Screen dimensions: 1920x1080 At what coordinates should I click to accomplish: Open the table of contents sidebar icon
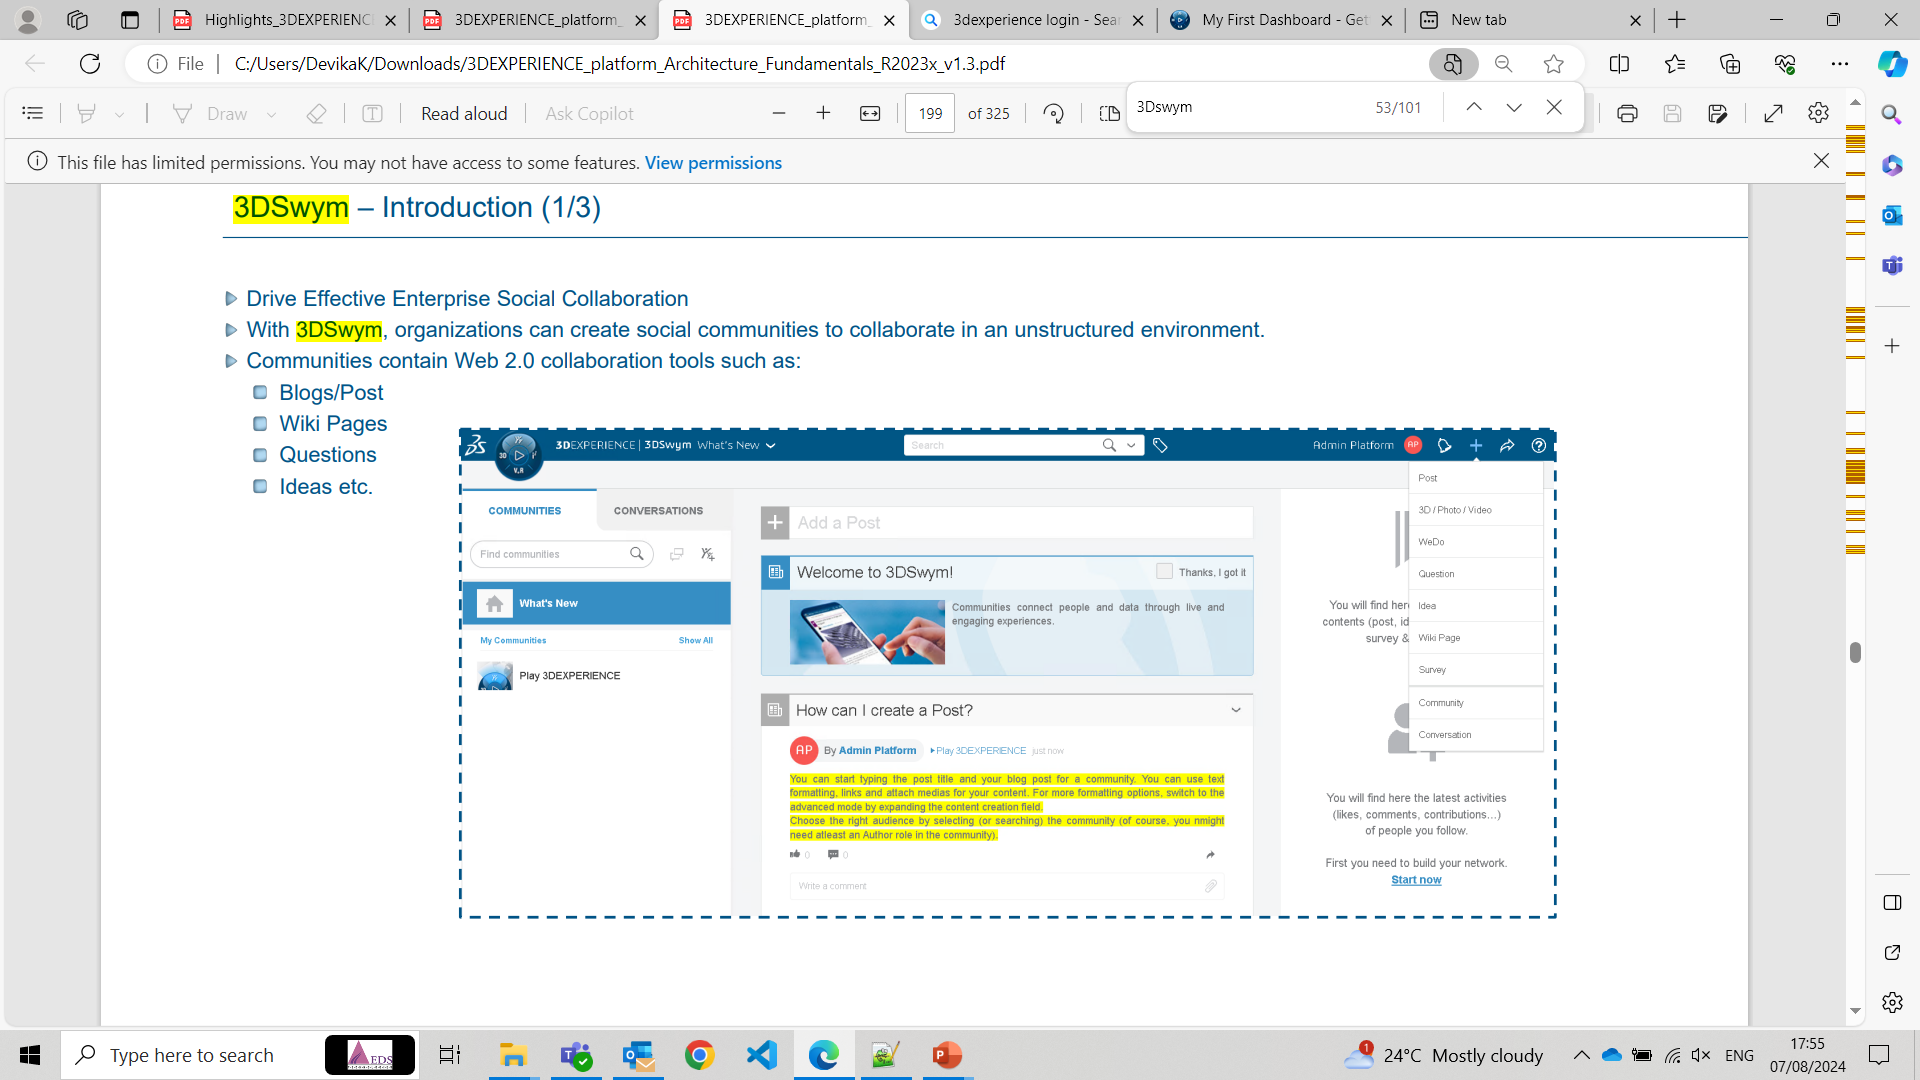[x=32, y=114]
